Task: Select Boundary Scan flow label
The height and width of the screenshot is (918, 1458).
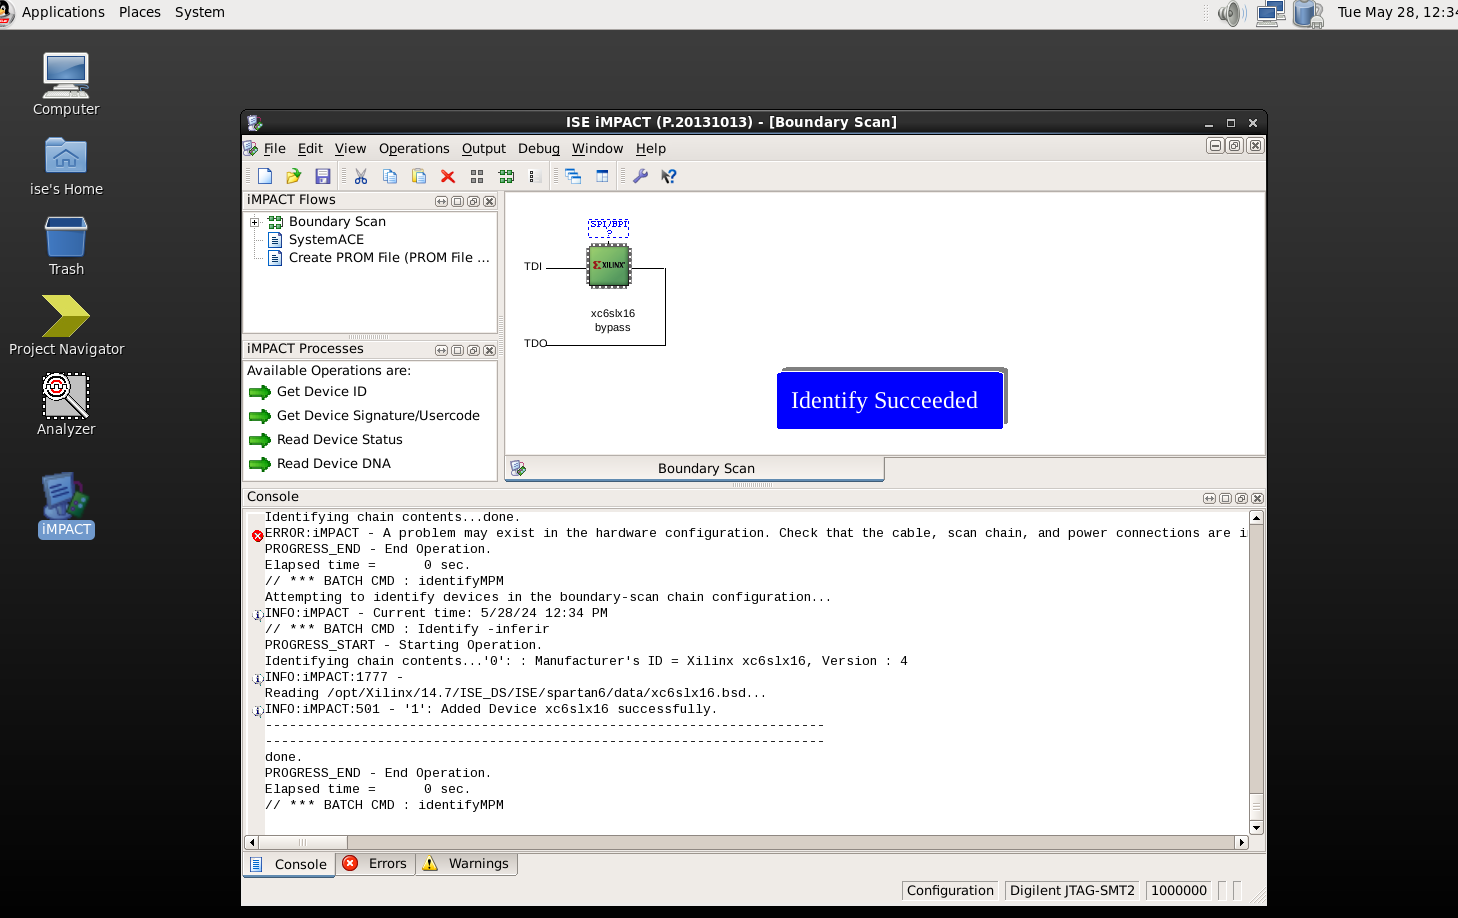Action: click(337, 222)
